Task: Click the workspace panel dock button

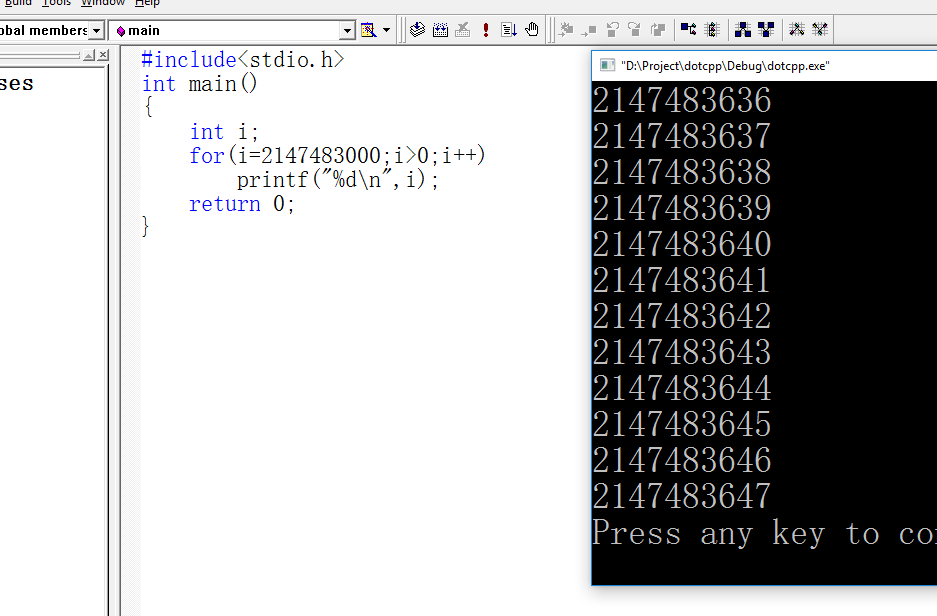Action: coord(89,55)
